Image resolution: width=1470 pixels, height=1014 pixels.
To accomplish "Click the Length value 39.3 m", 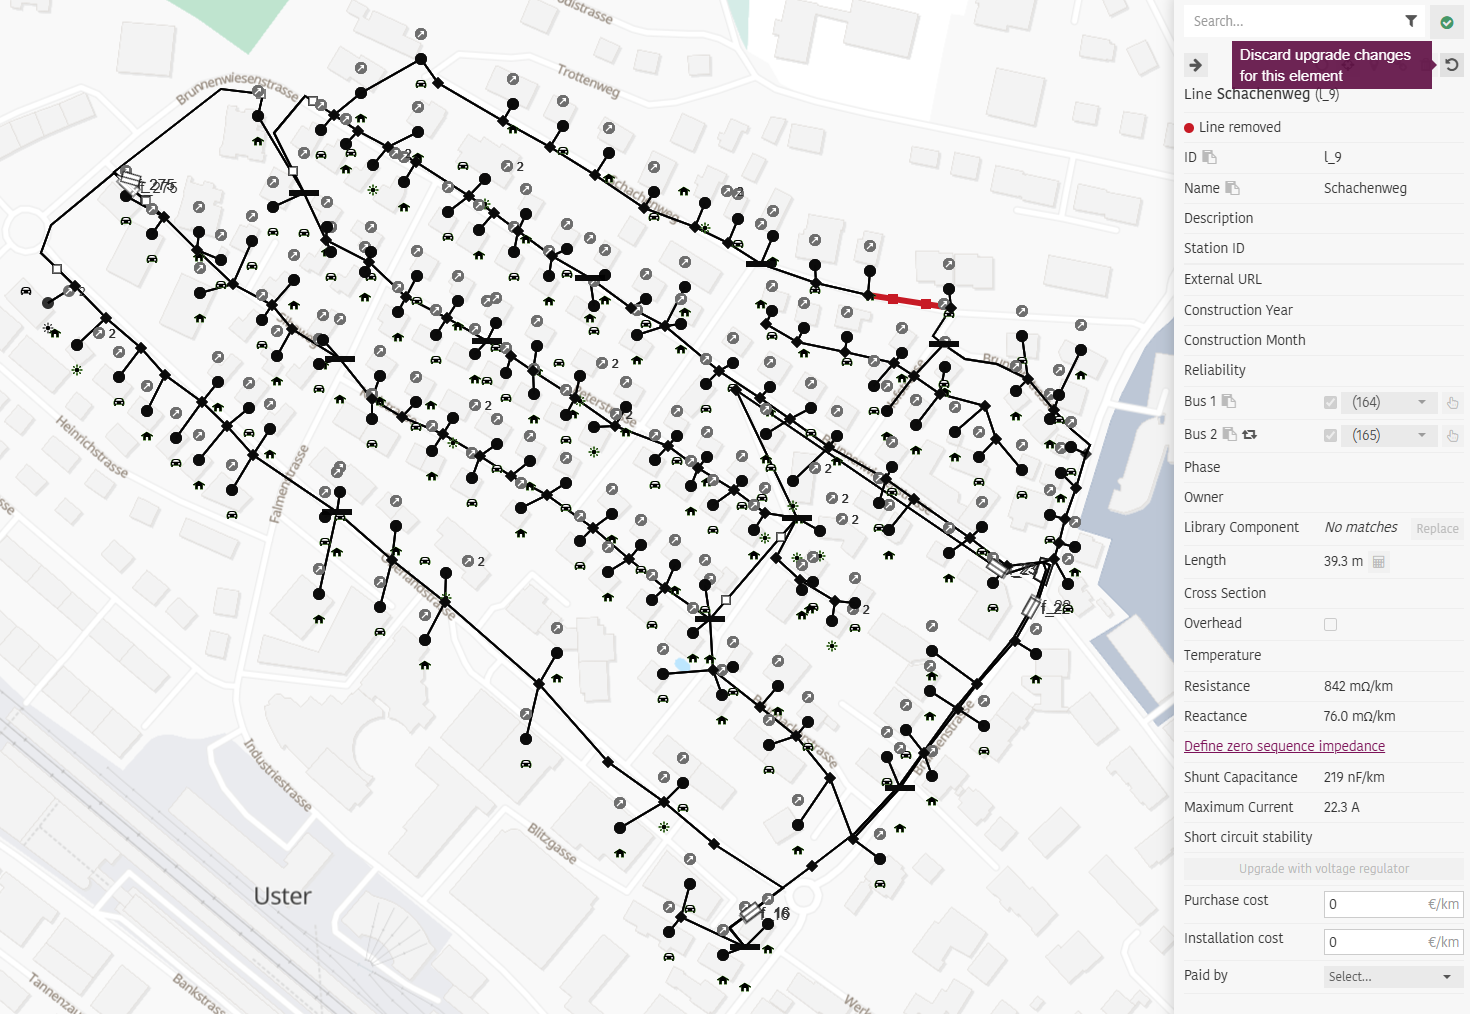I will pos(1343,561).
